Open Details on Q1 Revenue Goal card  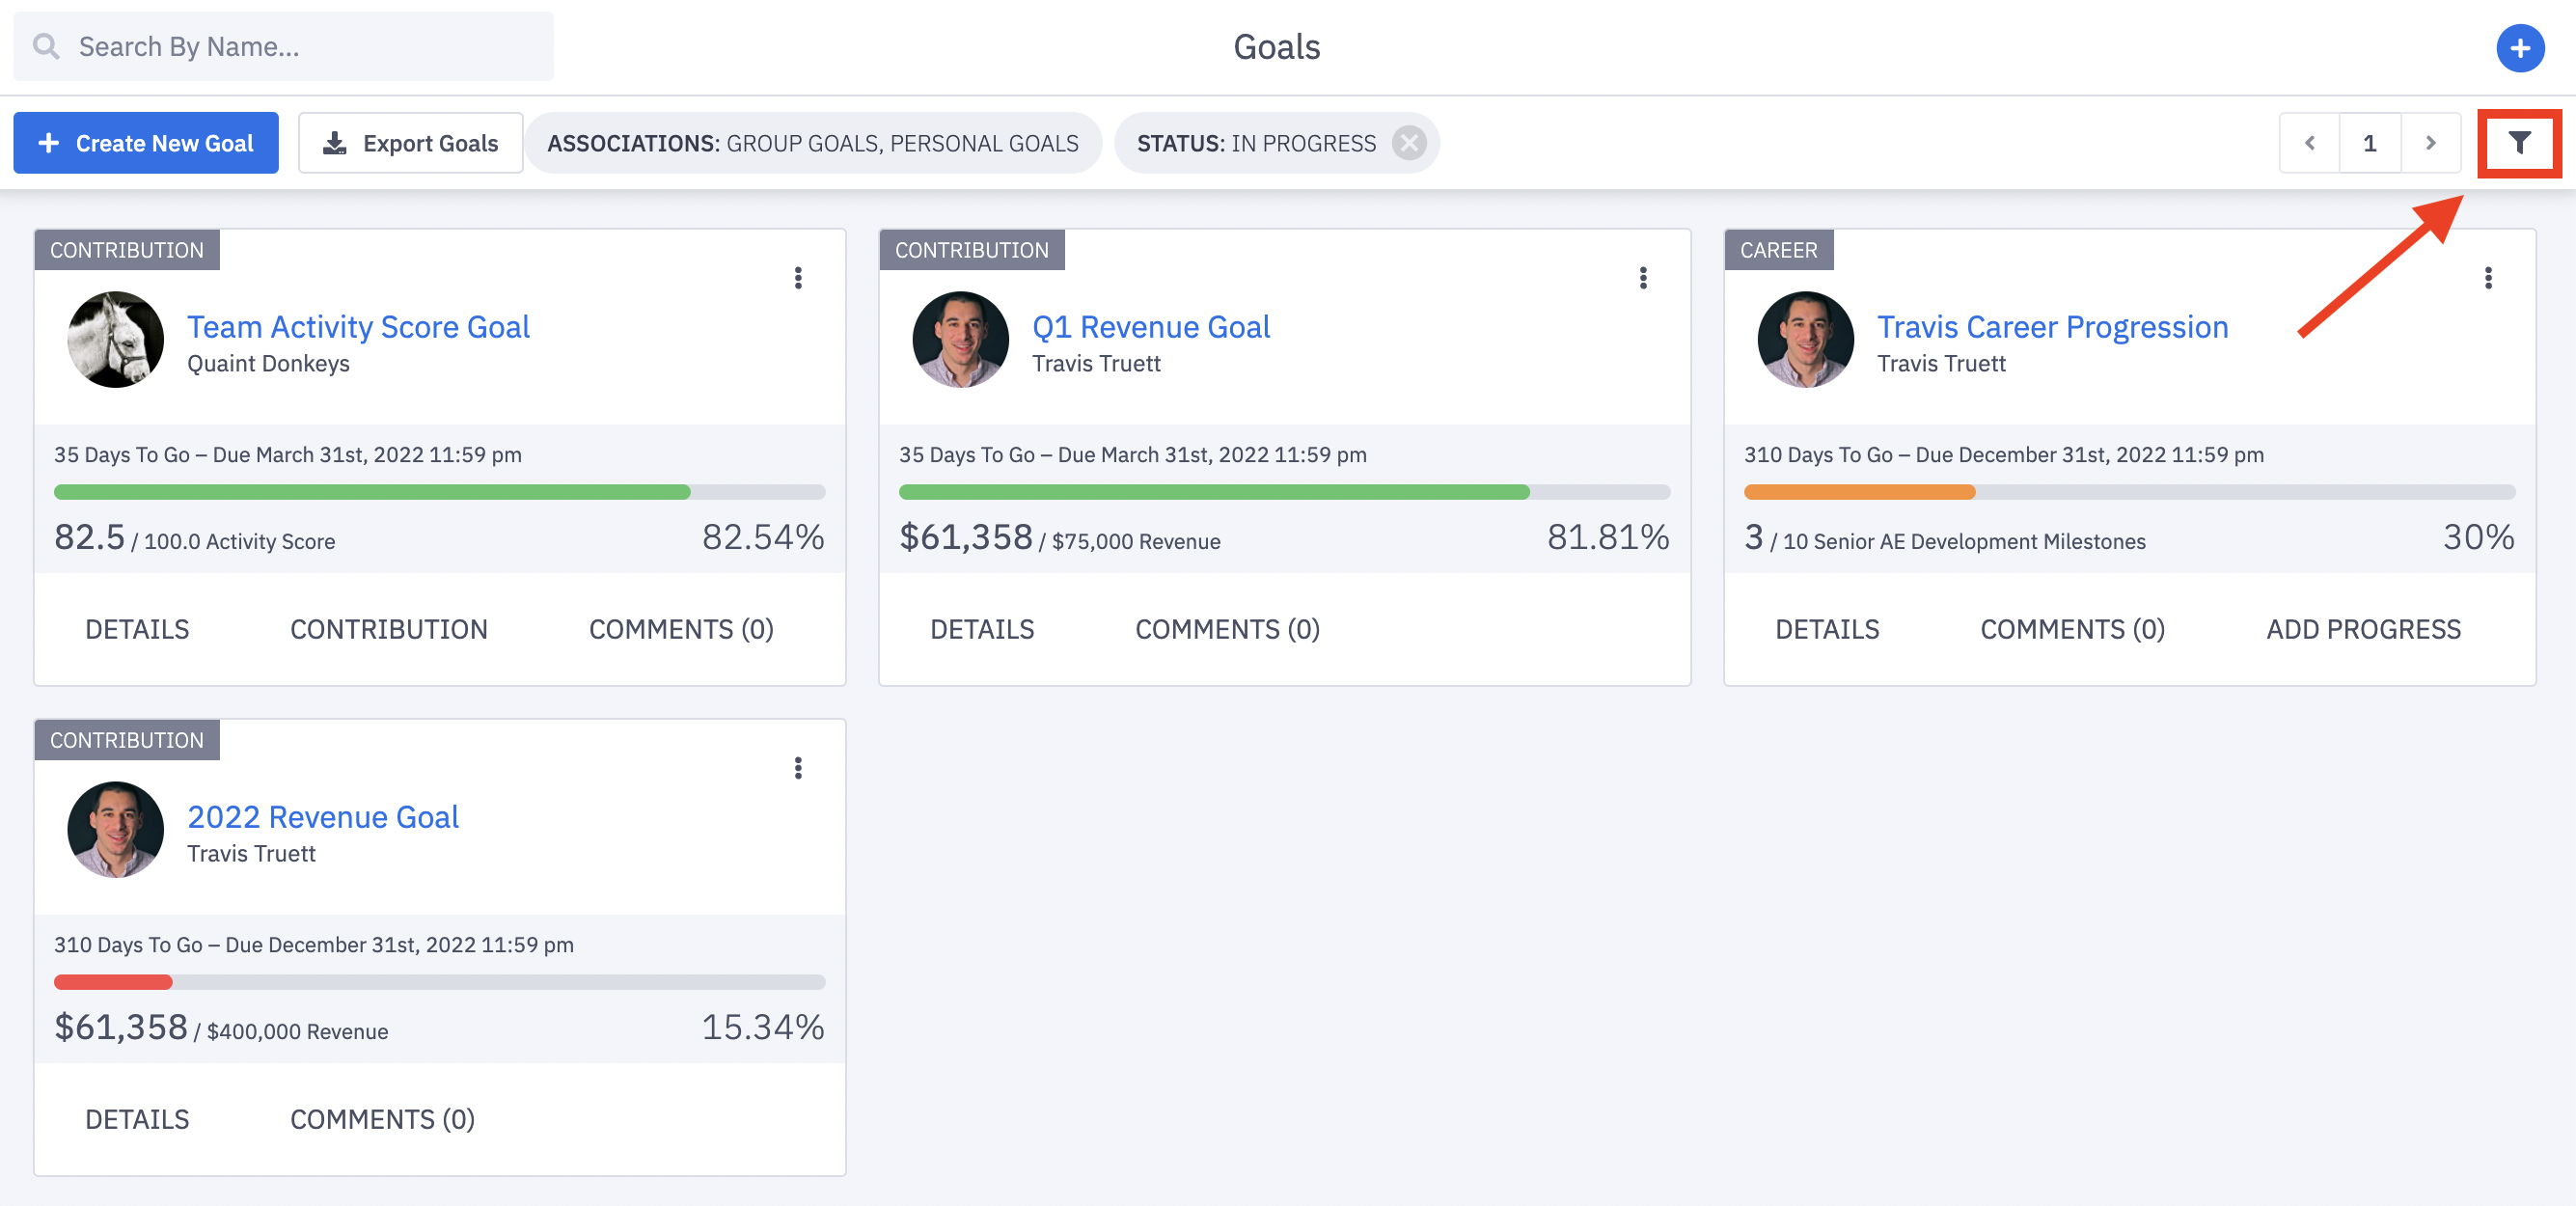982,629
